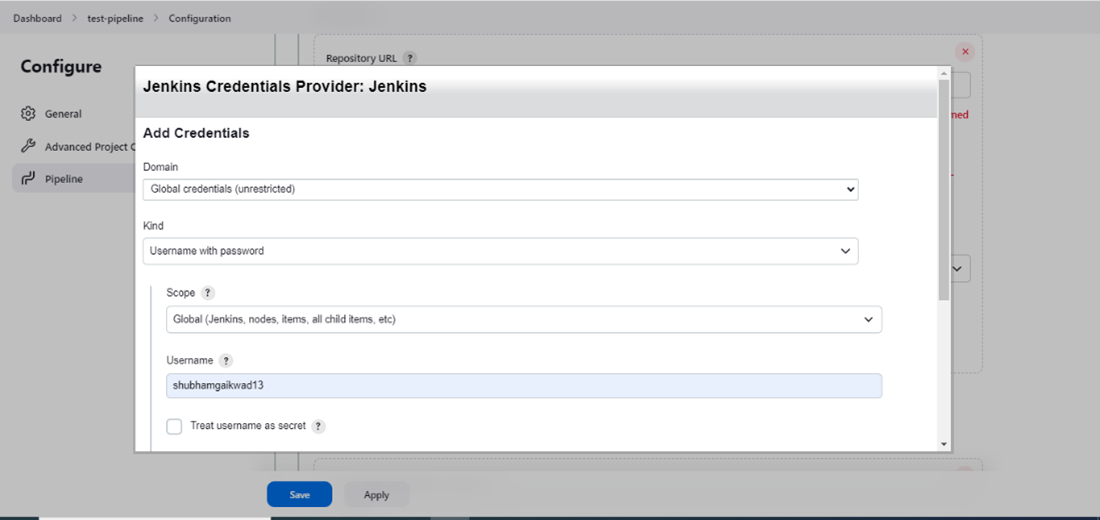The width and height of the screenshot is (1100, 520).
Task: Click the dialog vertical scrollbar thumb
Action: click(944, 189)
